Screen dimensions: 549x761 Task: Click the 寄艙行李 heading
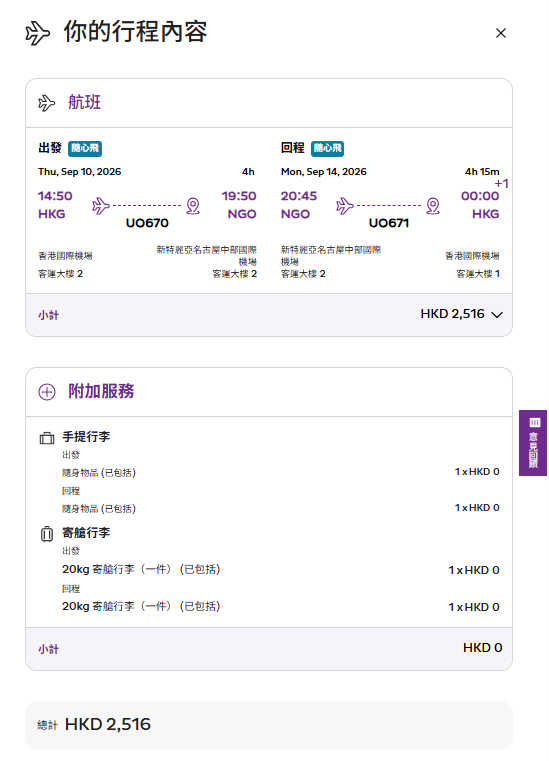tap(86, 532)
